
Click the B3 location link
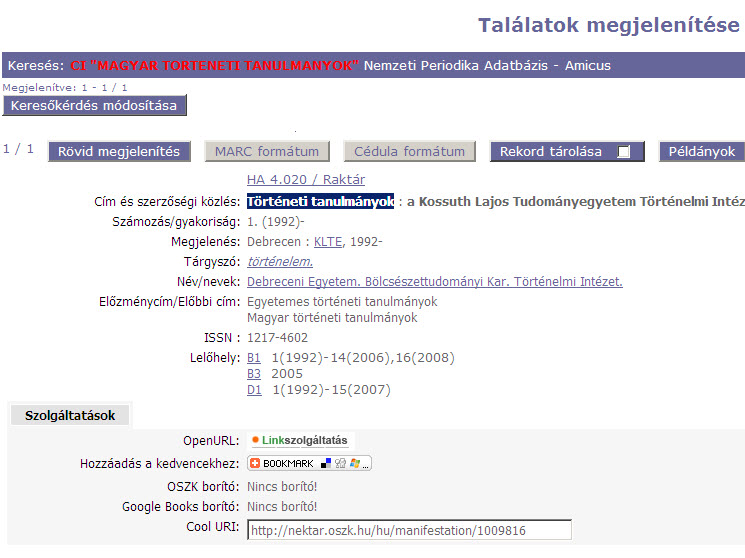[254, 374]
